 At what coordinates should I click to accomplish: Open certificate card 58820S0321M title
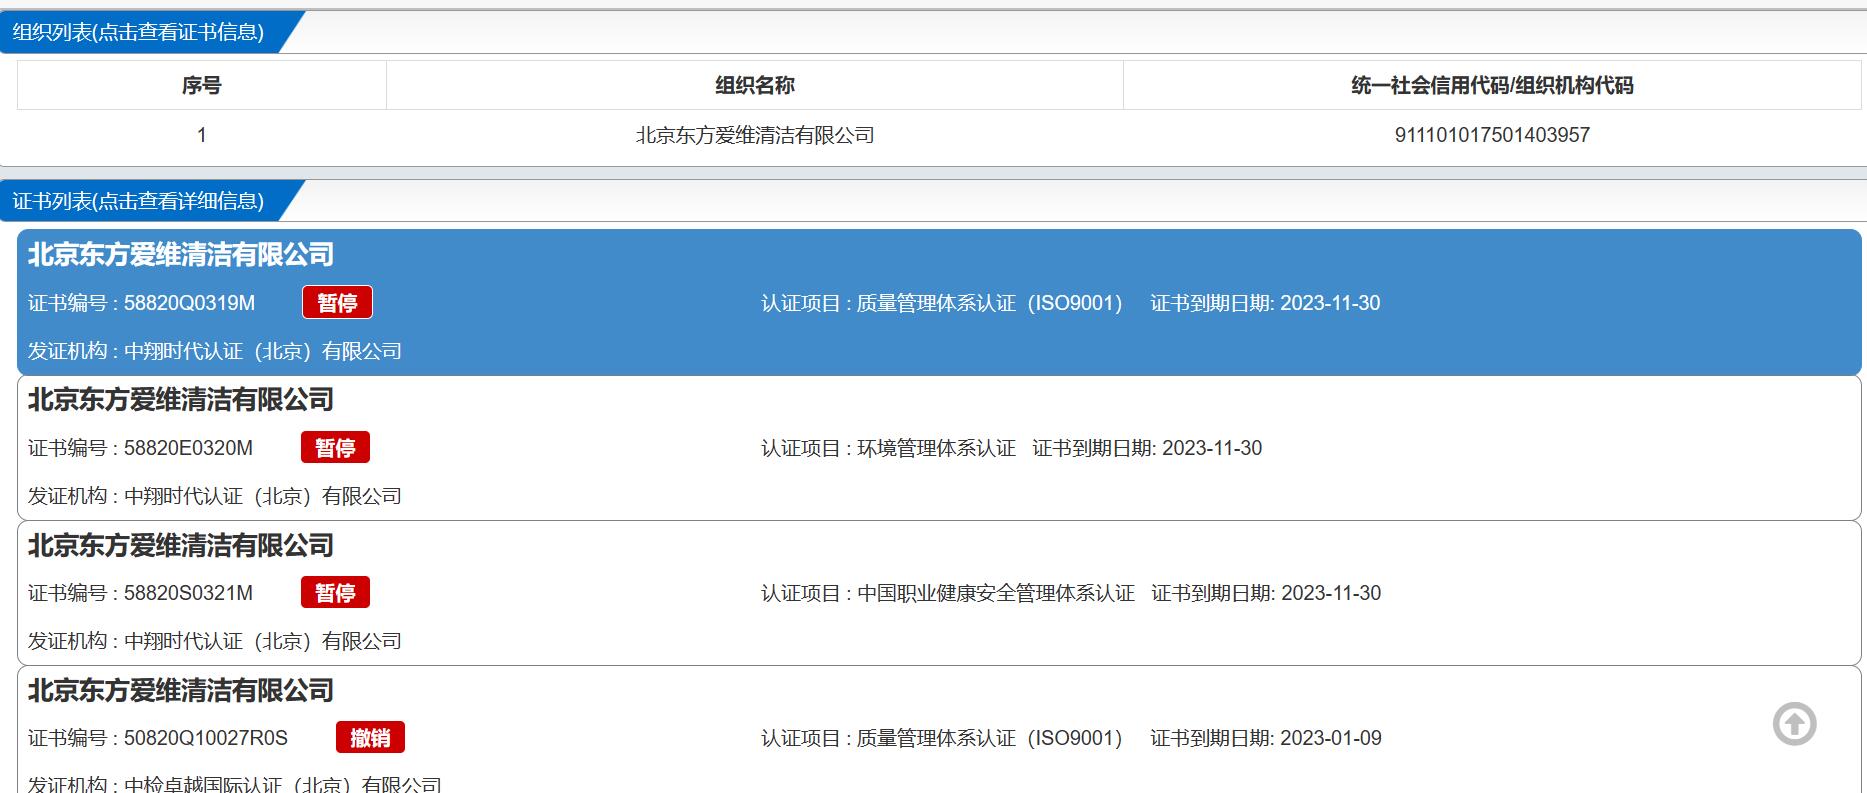(x=181, y=546)
